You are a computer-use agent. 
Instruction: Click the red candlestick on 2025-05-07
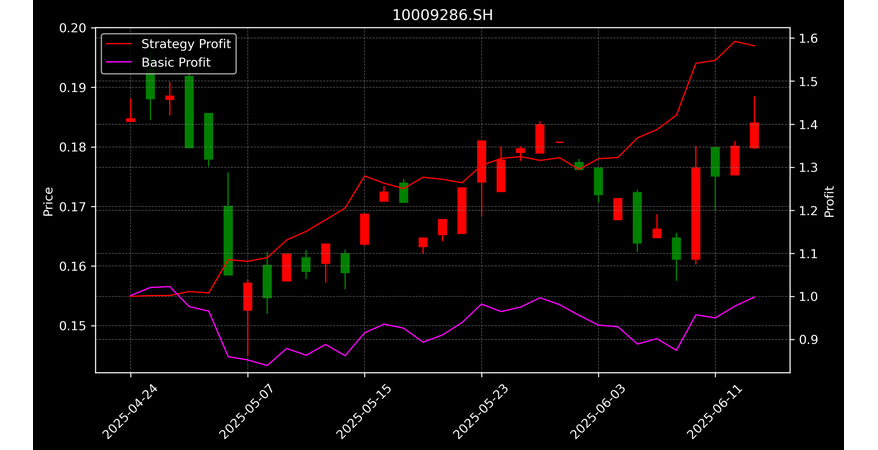pyautogui.click(x=247, y=297)
